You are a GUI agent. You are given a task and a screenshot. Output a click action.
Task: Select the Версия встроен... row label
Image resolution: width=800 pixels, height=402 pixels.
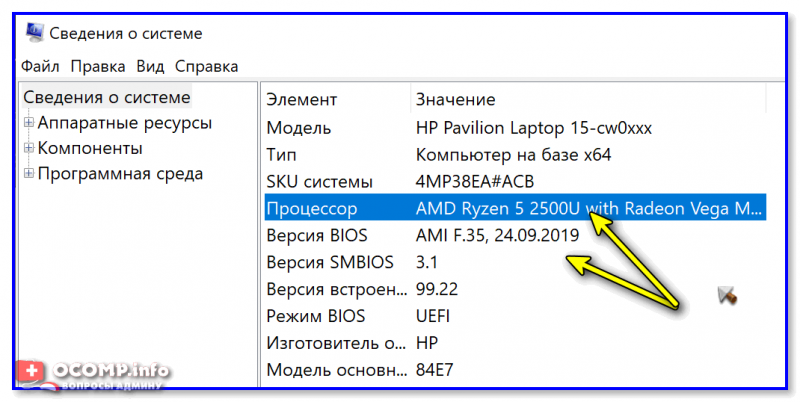337,289
